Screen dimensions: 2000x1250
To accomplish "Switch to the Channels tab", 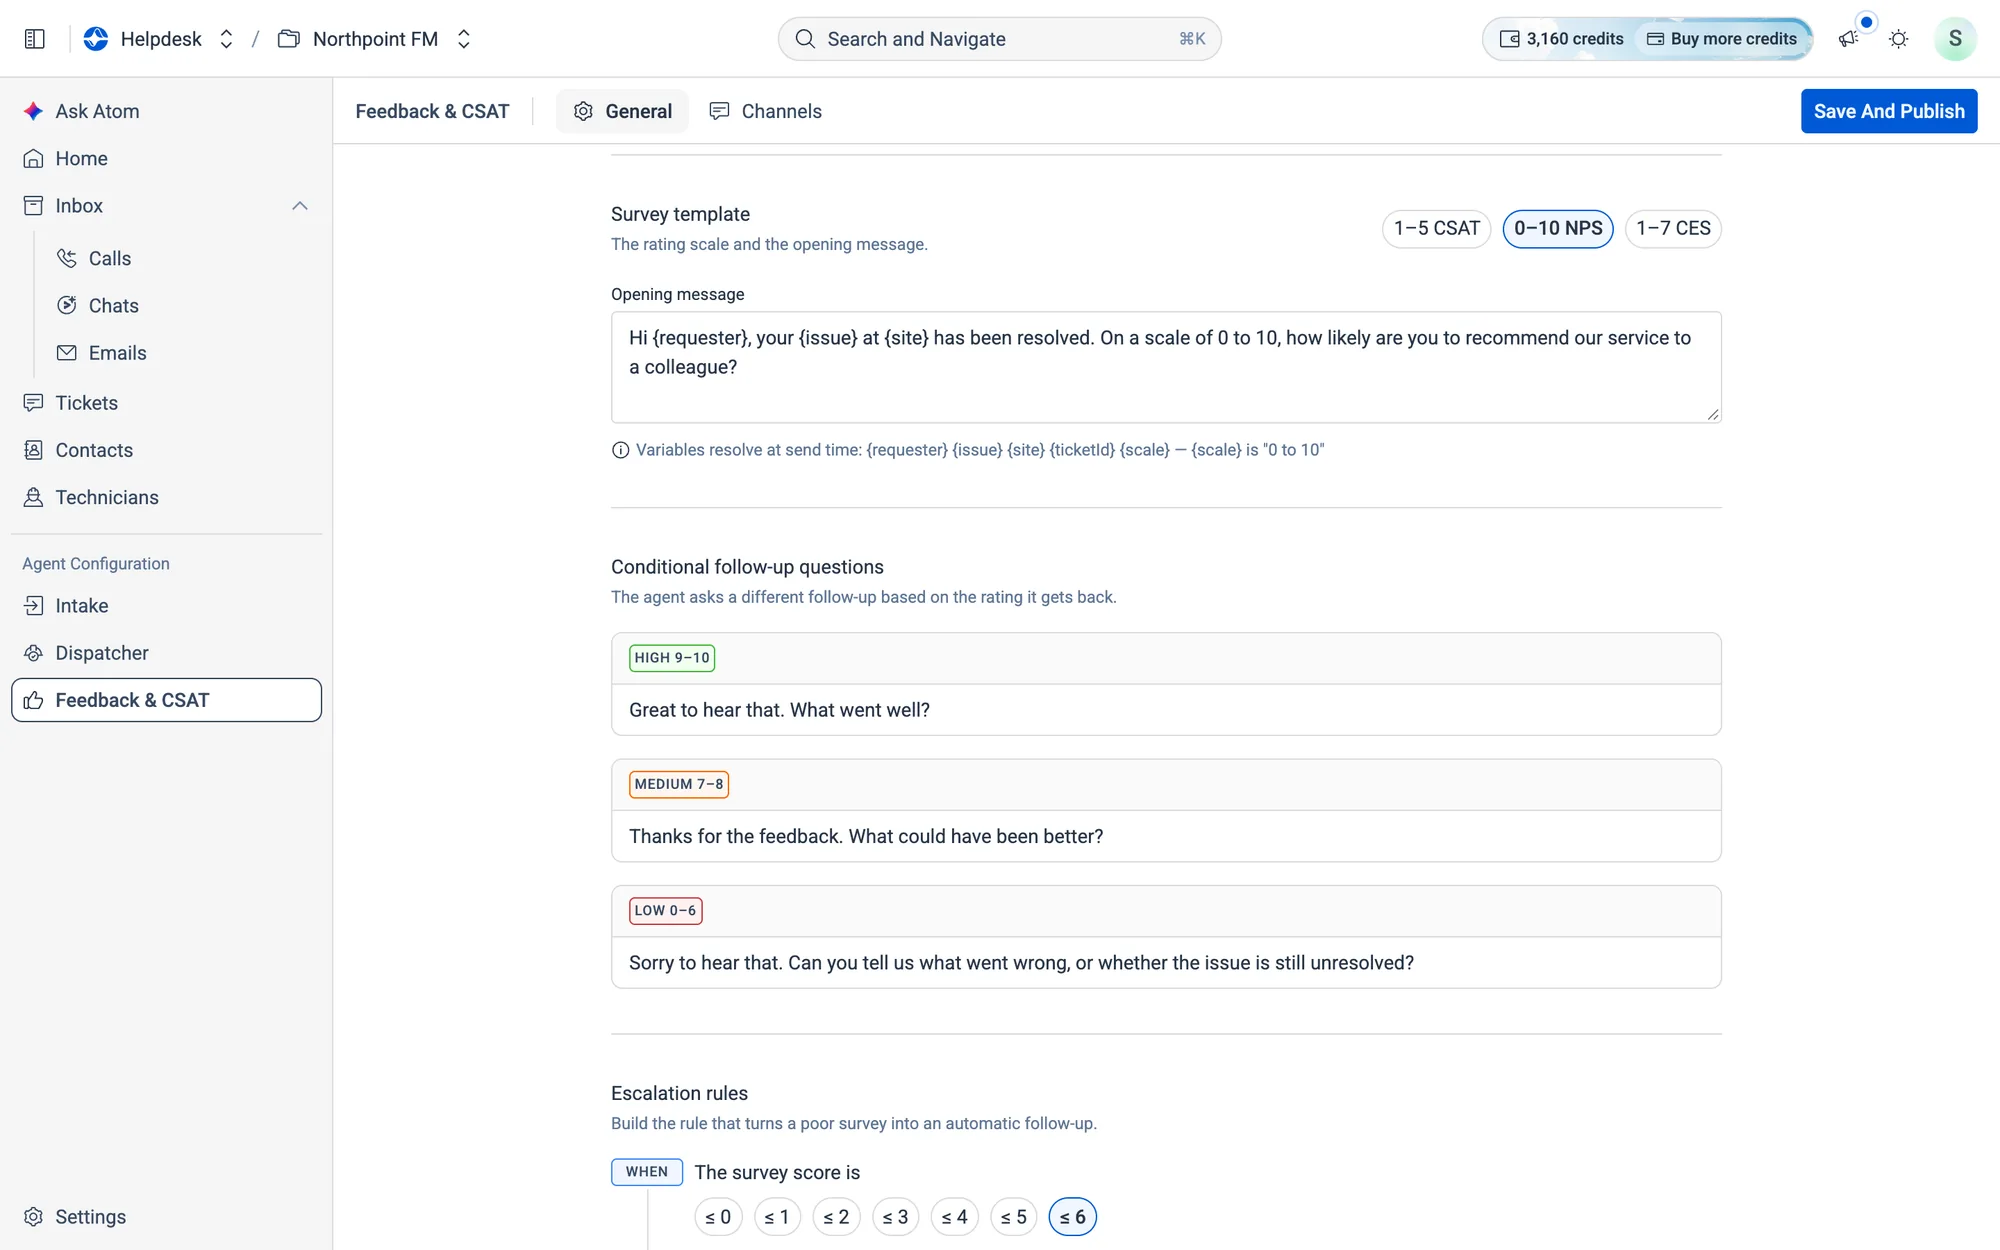I will [x=765, y=111].
